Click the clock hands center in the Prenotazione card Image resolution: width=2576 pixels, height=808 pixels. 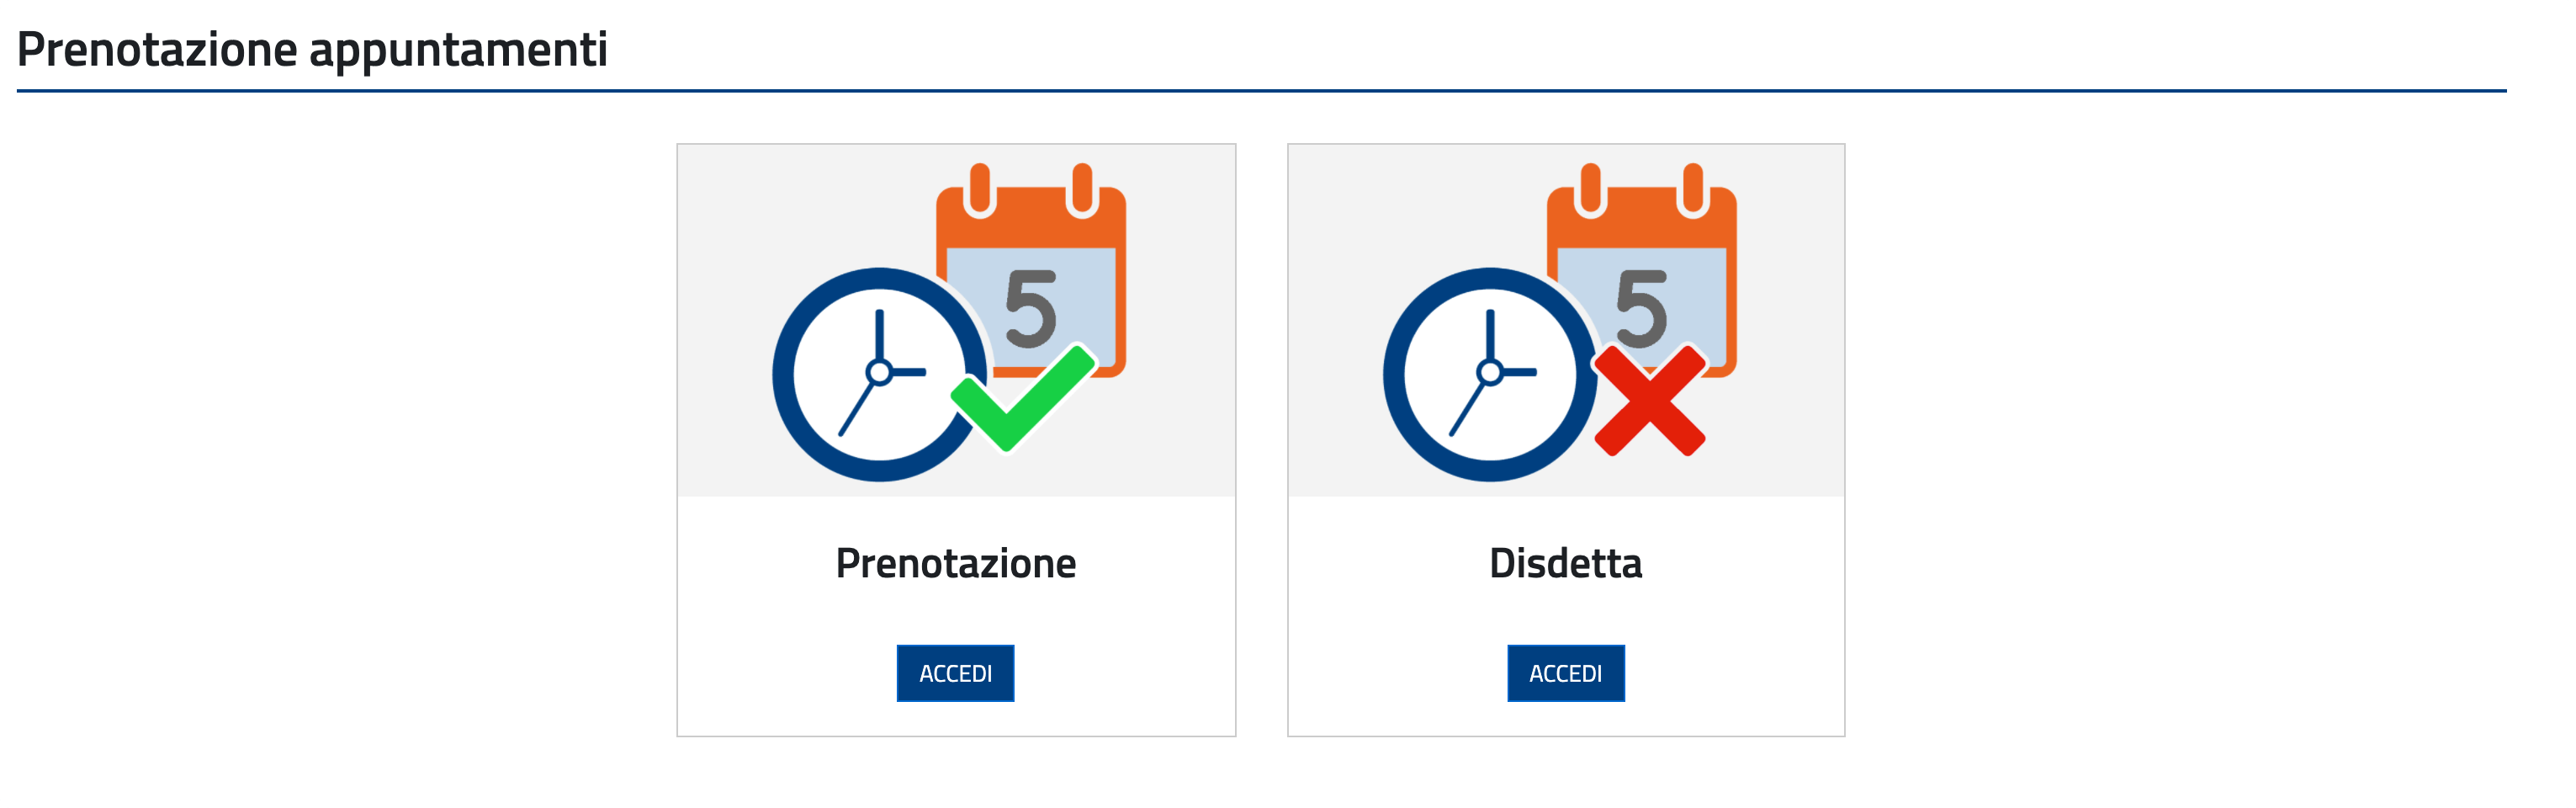tap(879, 373)
